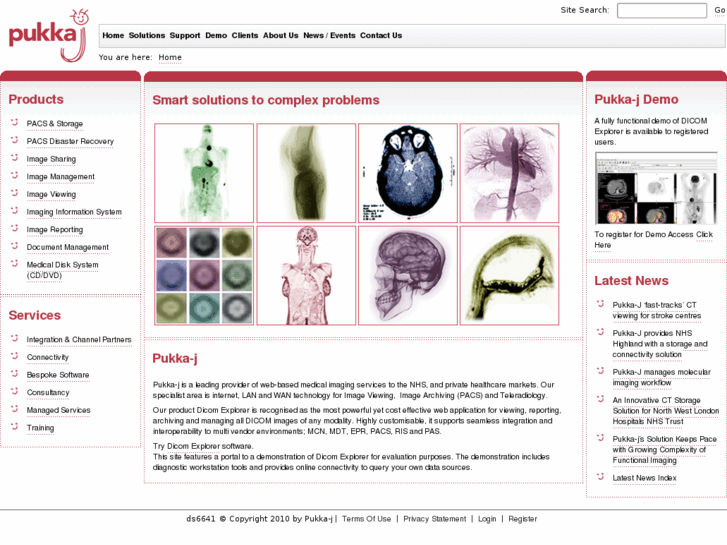Open the Support menu item
Image resolution: width=727 pixels, height=545 pixels.
coord(185,35)
